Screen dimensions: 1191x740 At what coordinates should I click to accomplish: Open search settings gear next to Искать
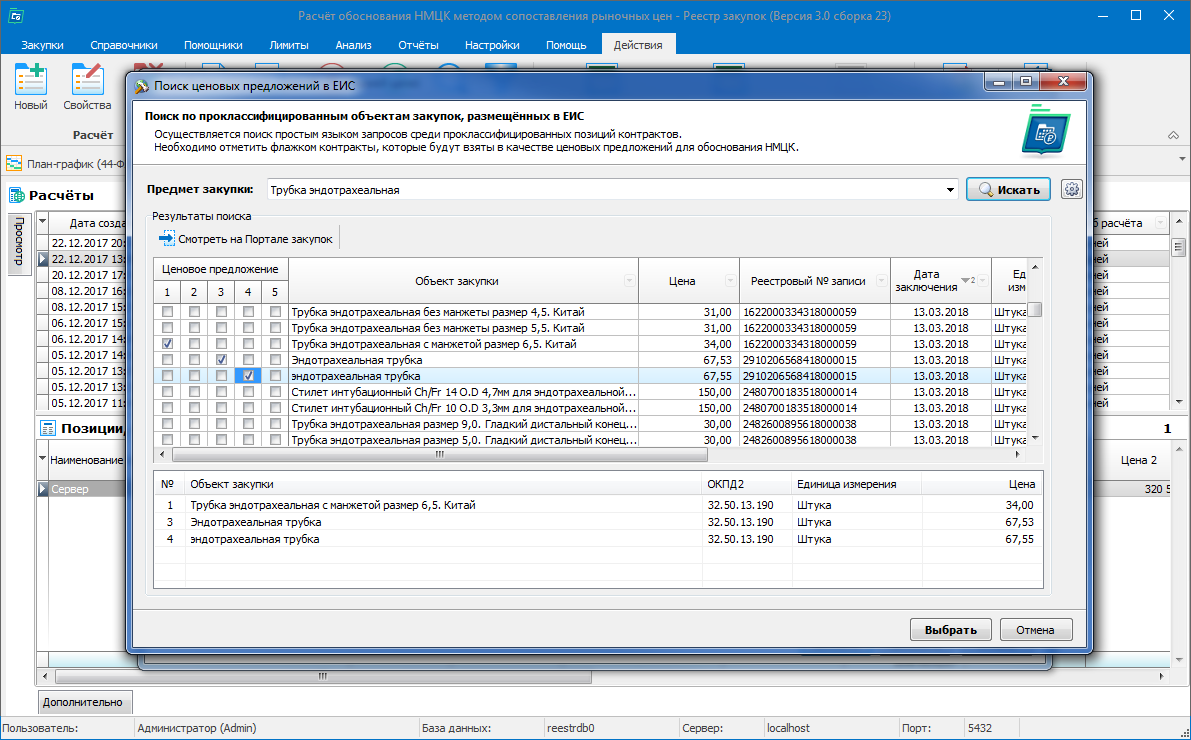pos(1072,189)
